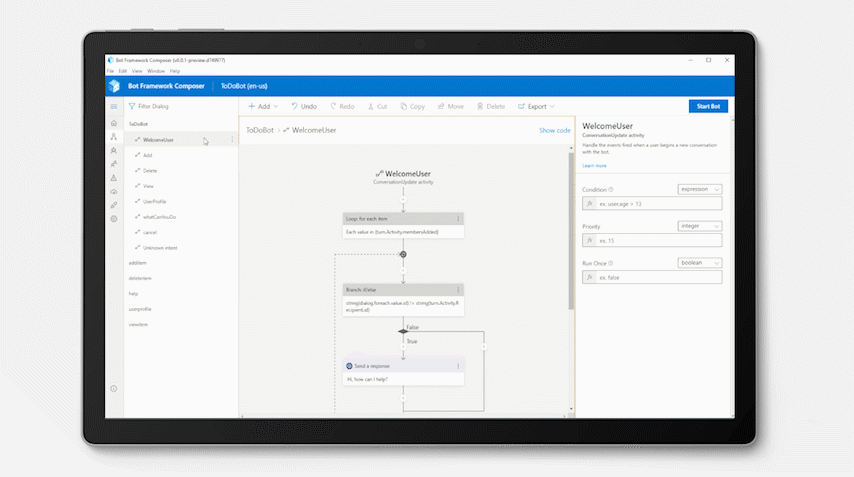The image size is (854, 477).
Task: Click Redo in the toolbar
Action: (342, 106)
